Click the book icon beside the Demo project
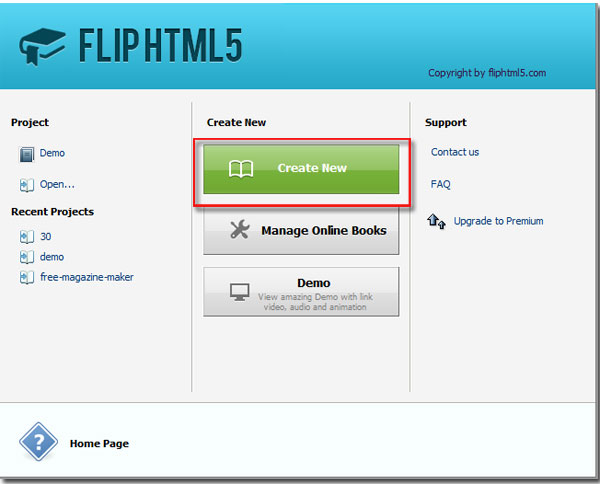 pos(26,155)
